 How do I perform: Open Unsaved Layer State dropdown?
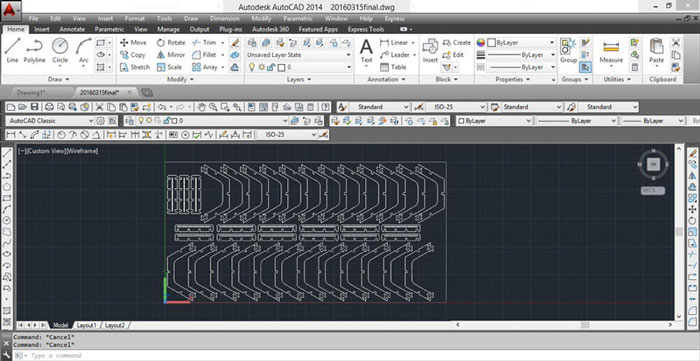point(299,54)
